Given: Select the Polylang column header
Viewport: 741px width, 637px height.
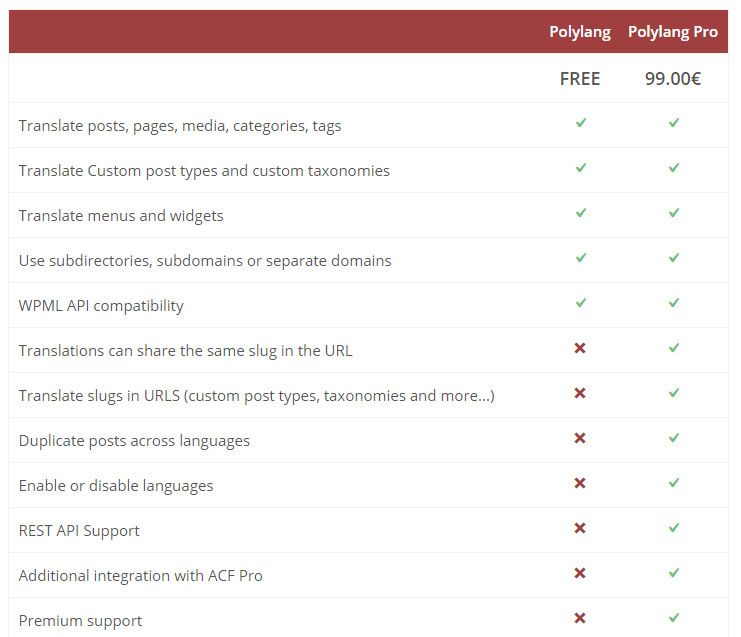Looking at the screenshot, I should [580, 32].
